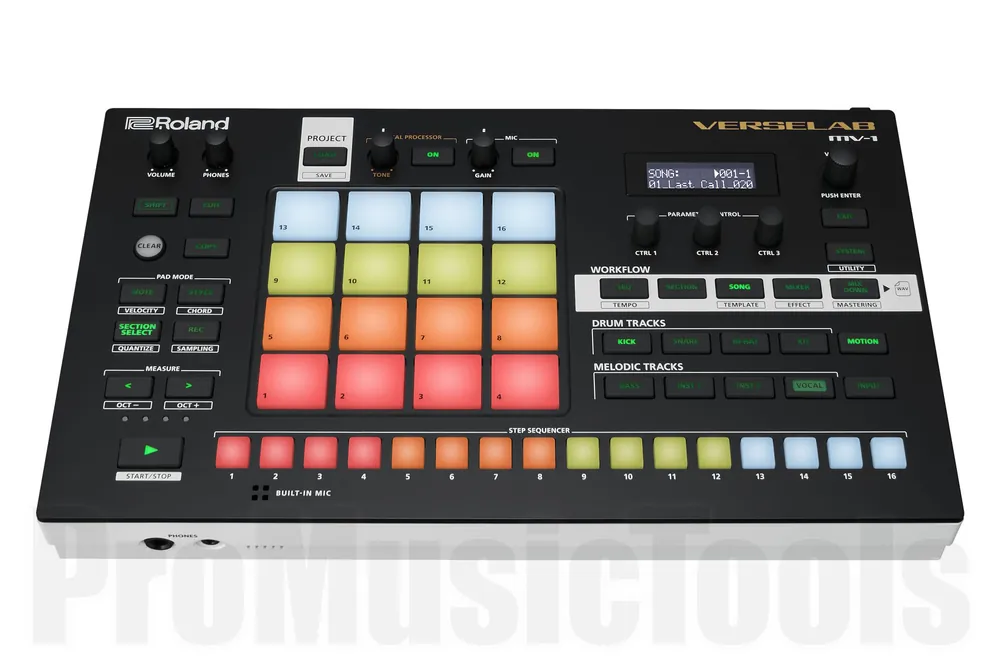The image size is (1000, 666).
Task: Tap orange drum pad 8
Action: 524,324
